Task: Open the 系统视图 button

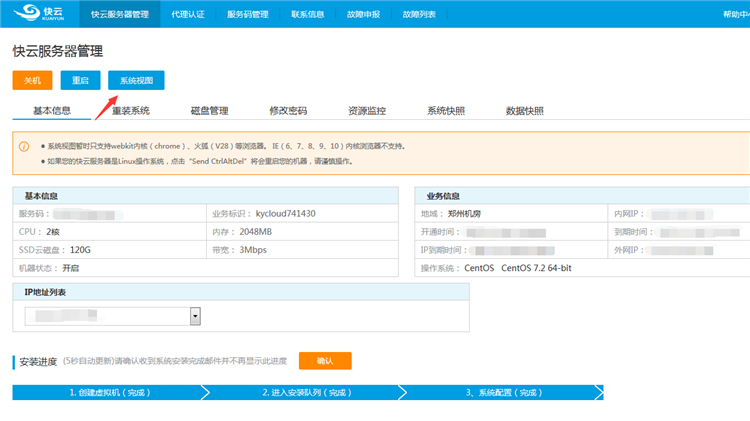Action: pyautogui.click(x=137, y=80)
